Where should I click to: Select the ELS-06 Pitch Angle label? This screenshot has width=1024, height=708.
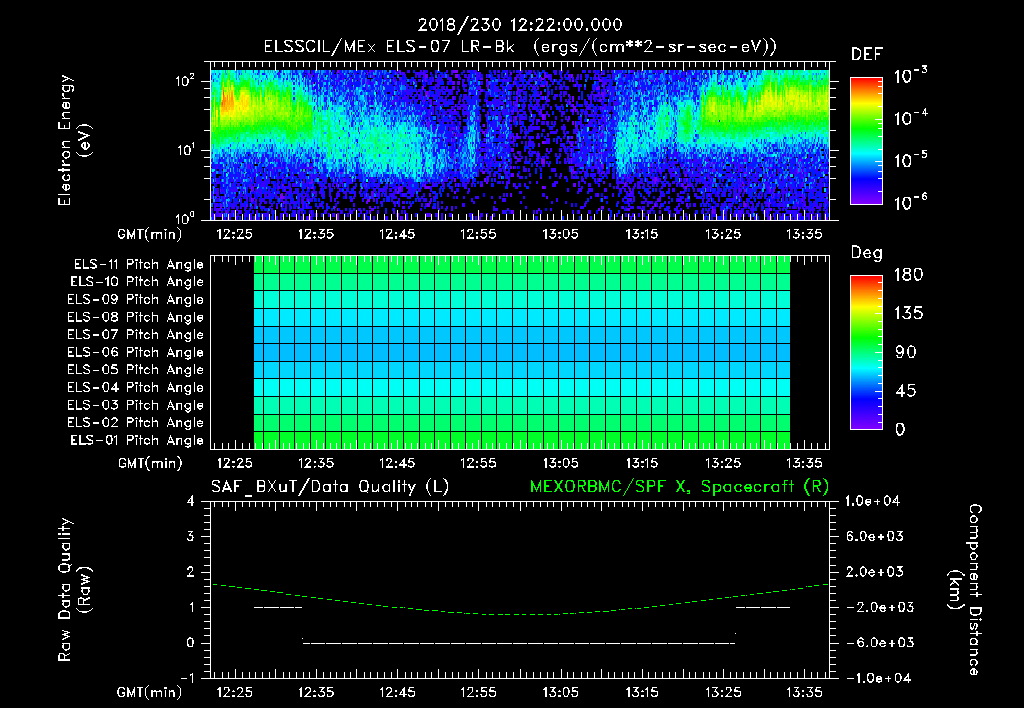(x=136, y=352)
